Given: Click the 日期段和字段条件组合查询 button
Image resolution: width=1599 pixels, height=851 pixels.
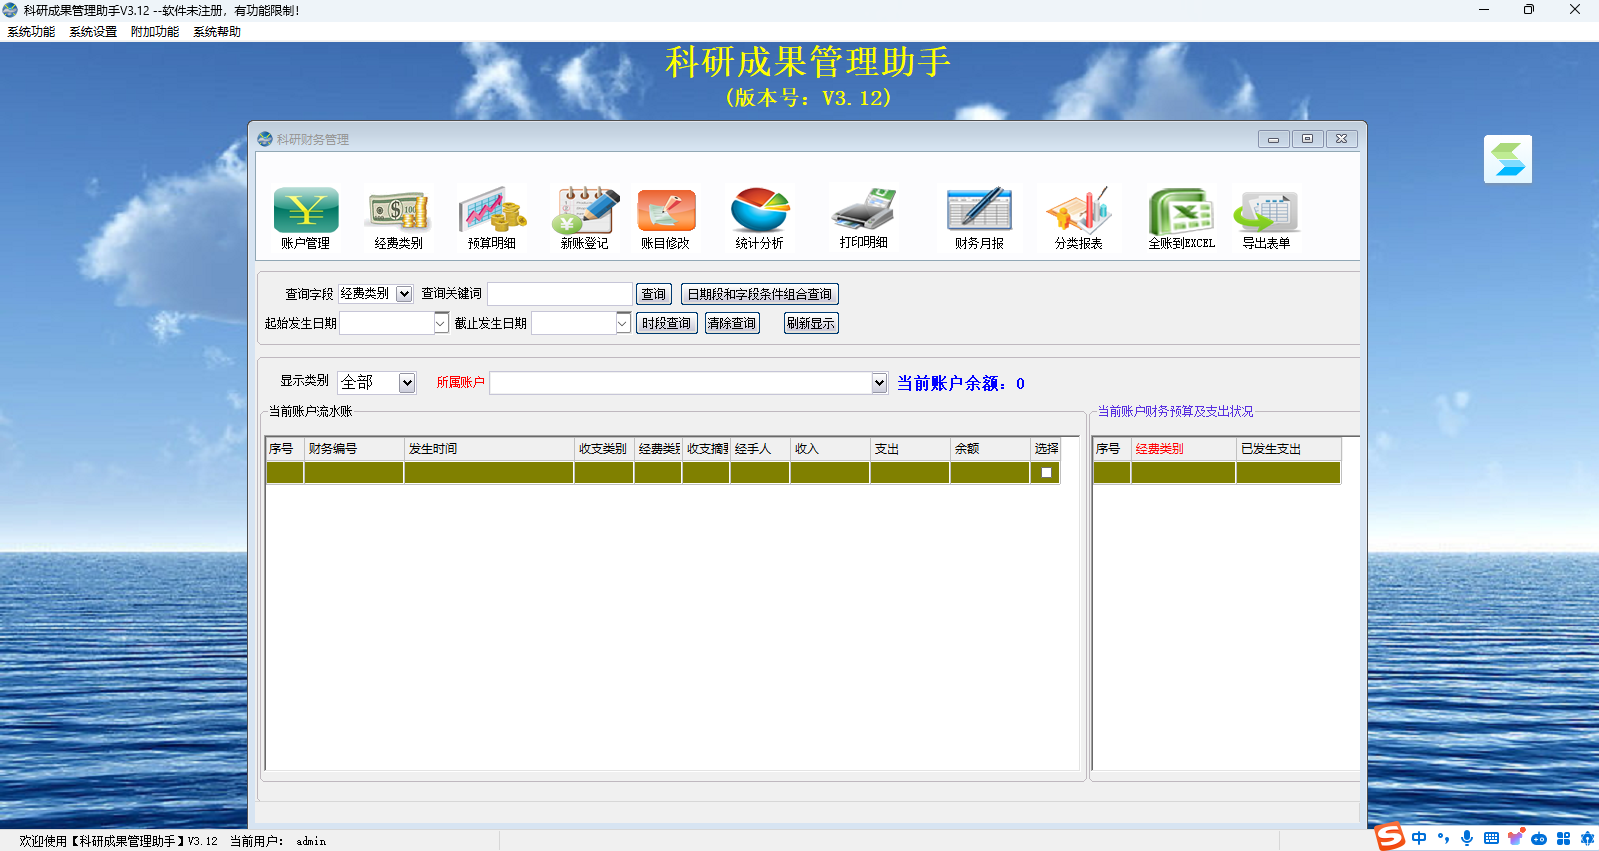Looking at the screenshot, I should pyautogui.click(x=760, y=294).
